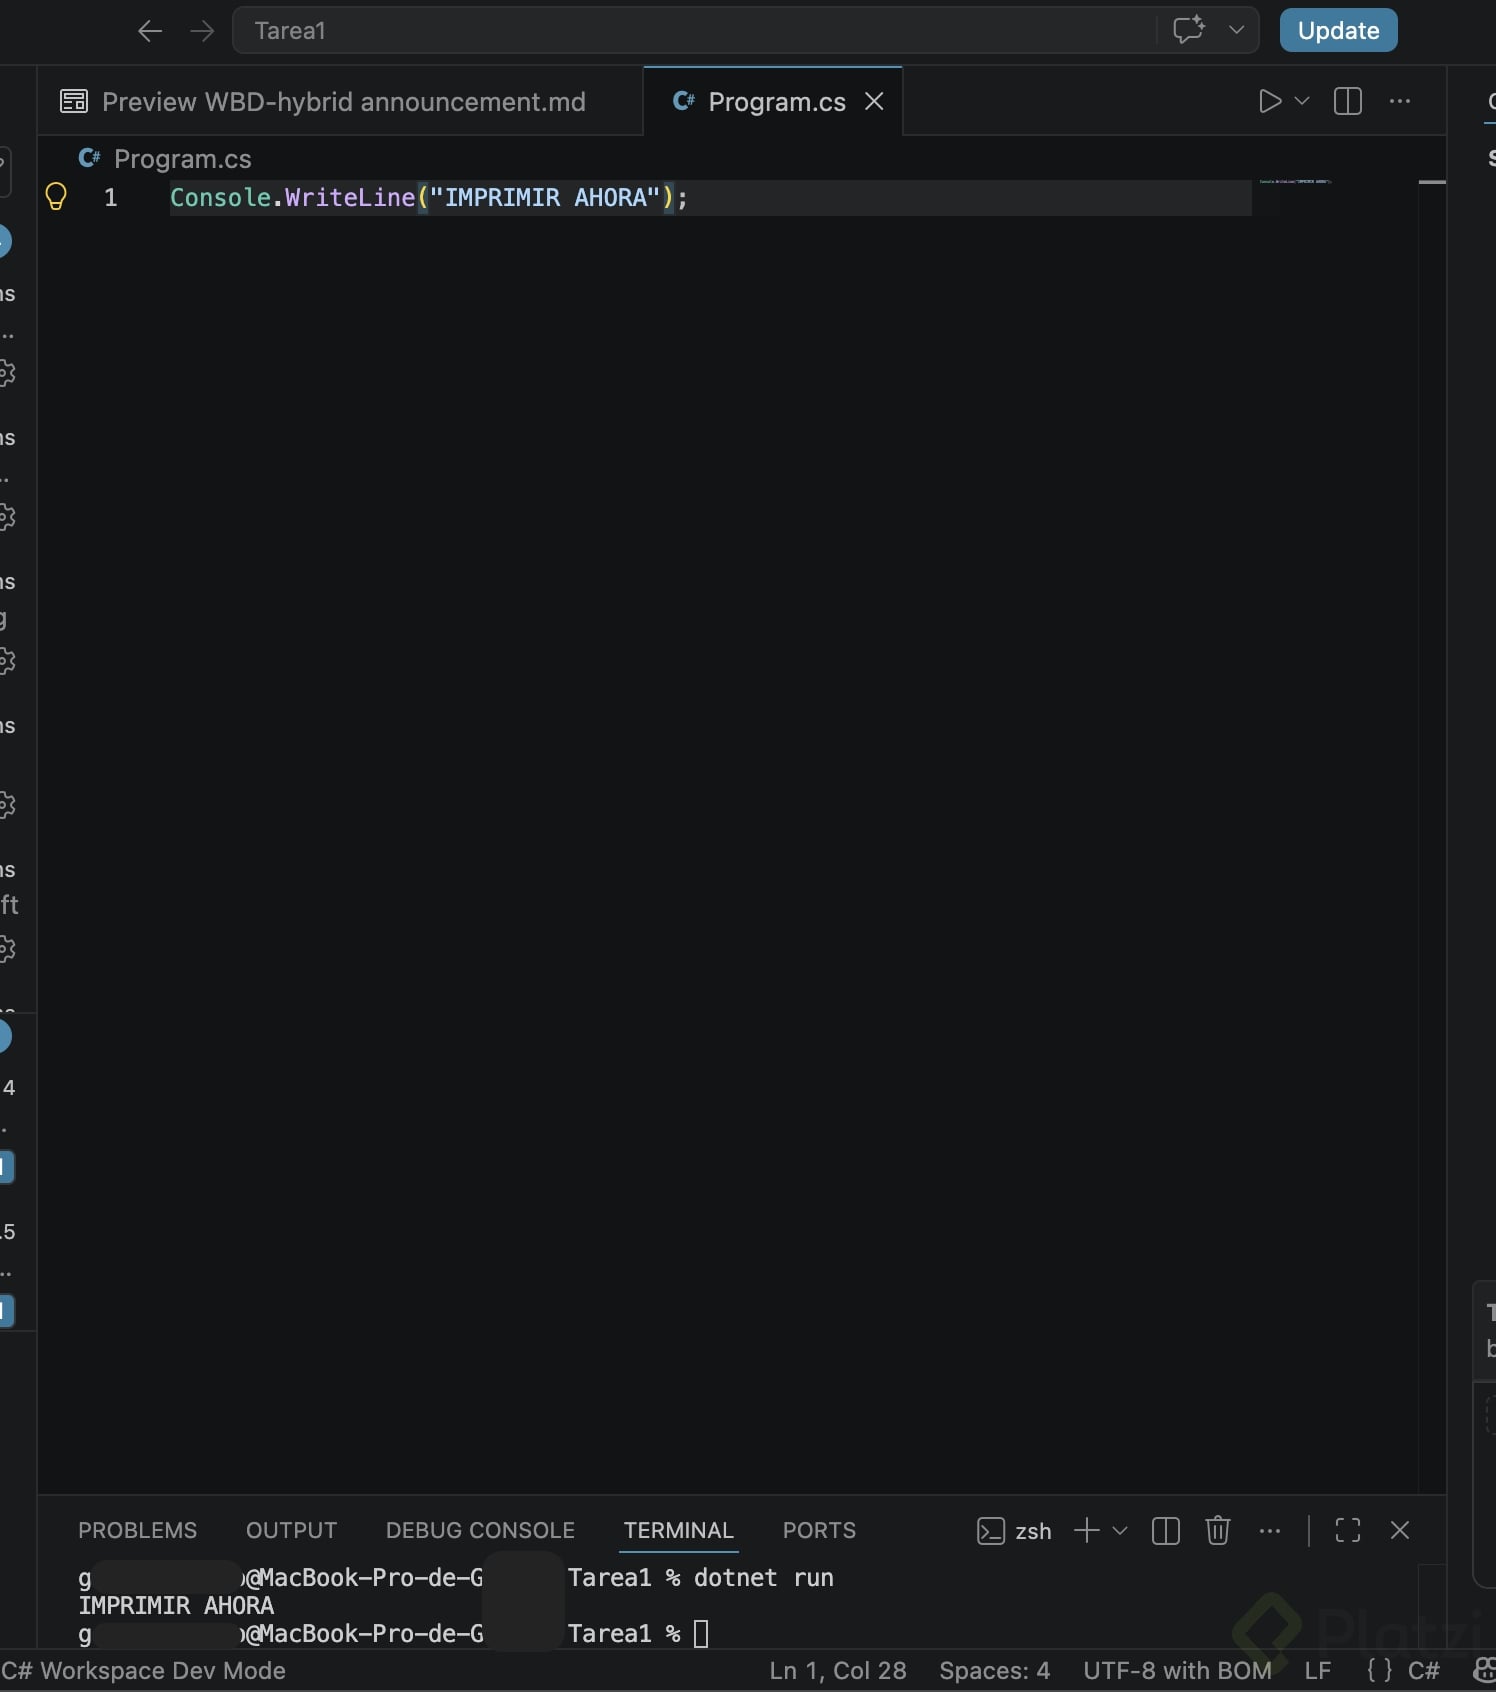Click the yellow lightbulb code action icon

click(56, 196)
